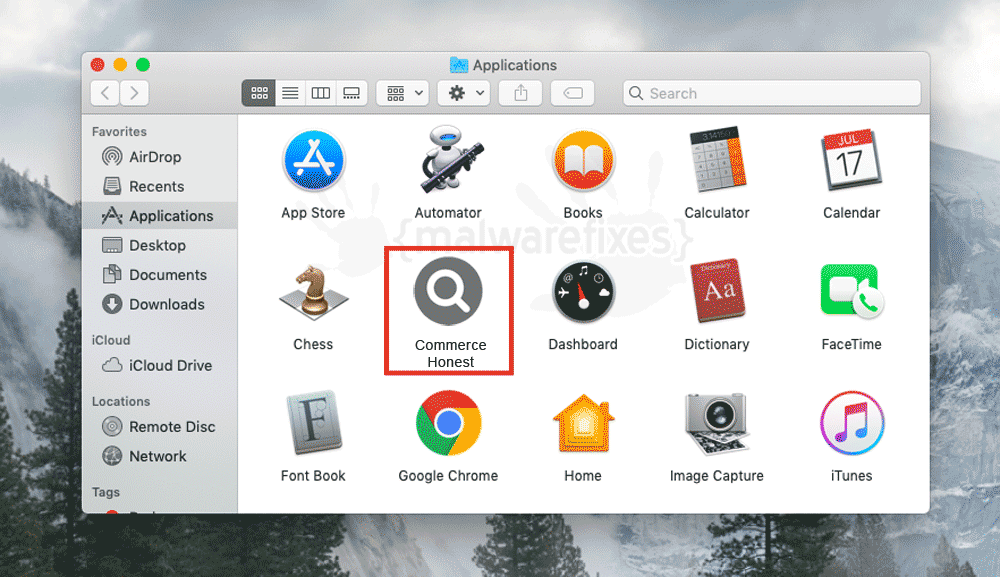Select Applications in the sidebar
This screenshot has height=577, width=1000.
point(159,215)
